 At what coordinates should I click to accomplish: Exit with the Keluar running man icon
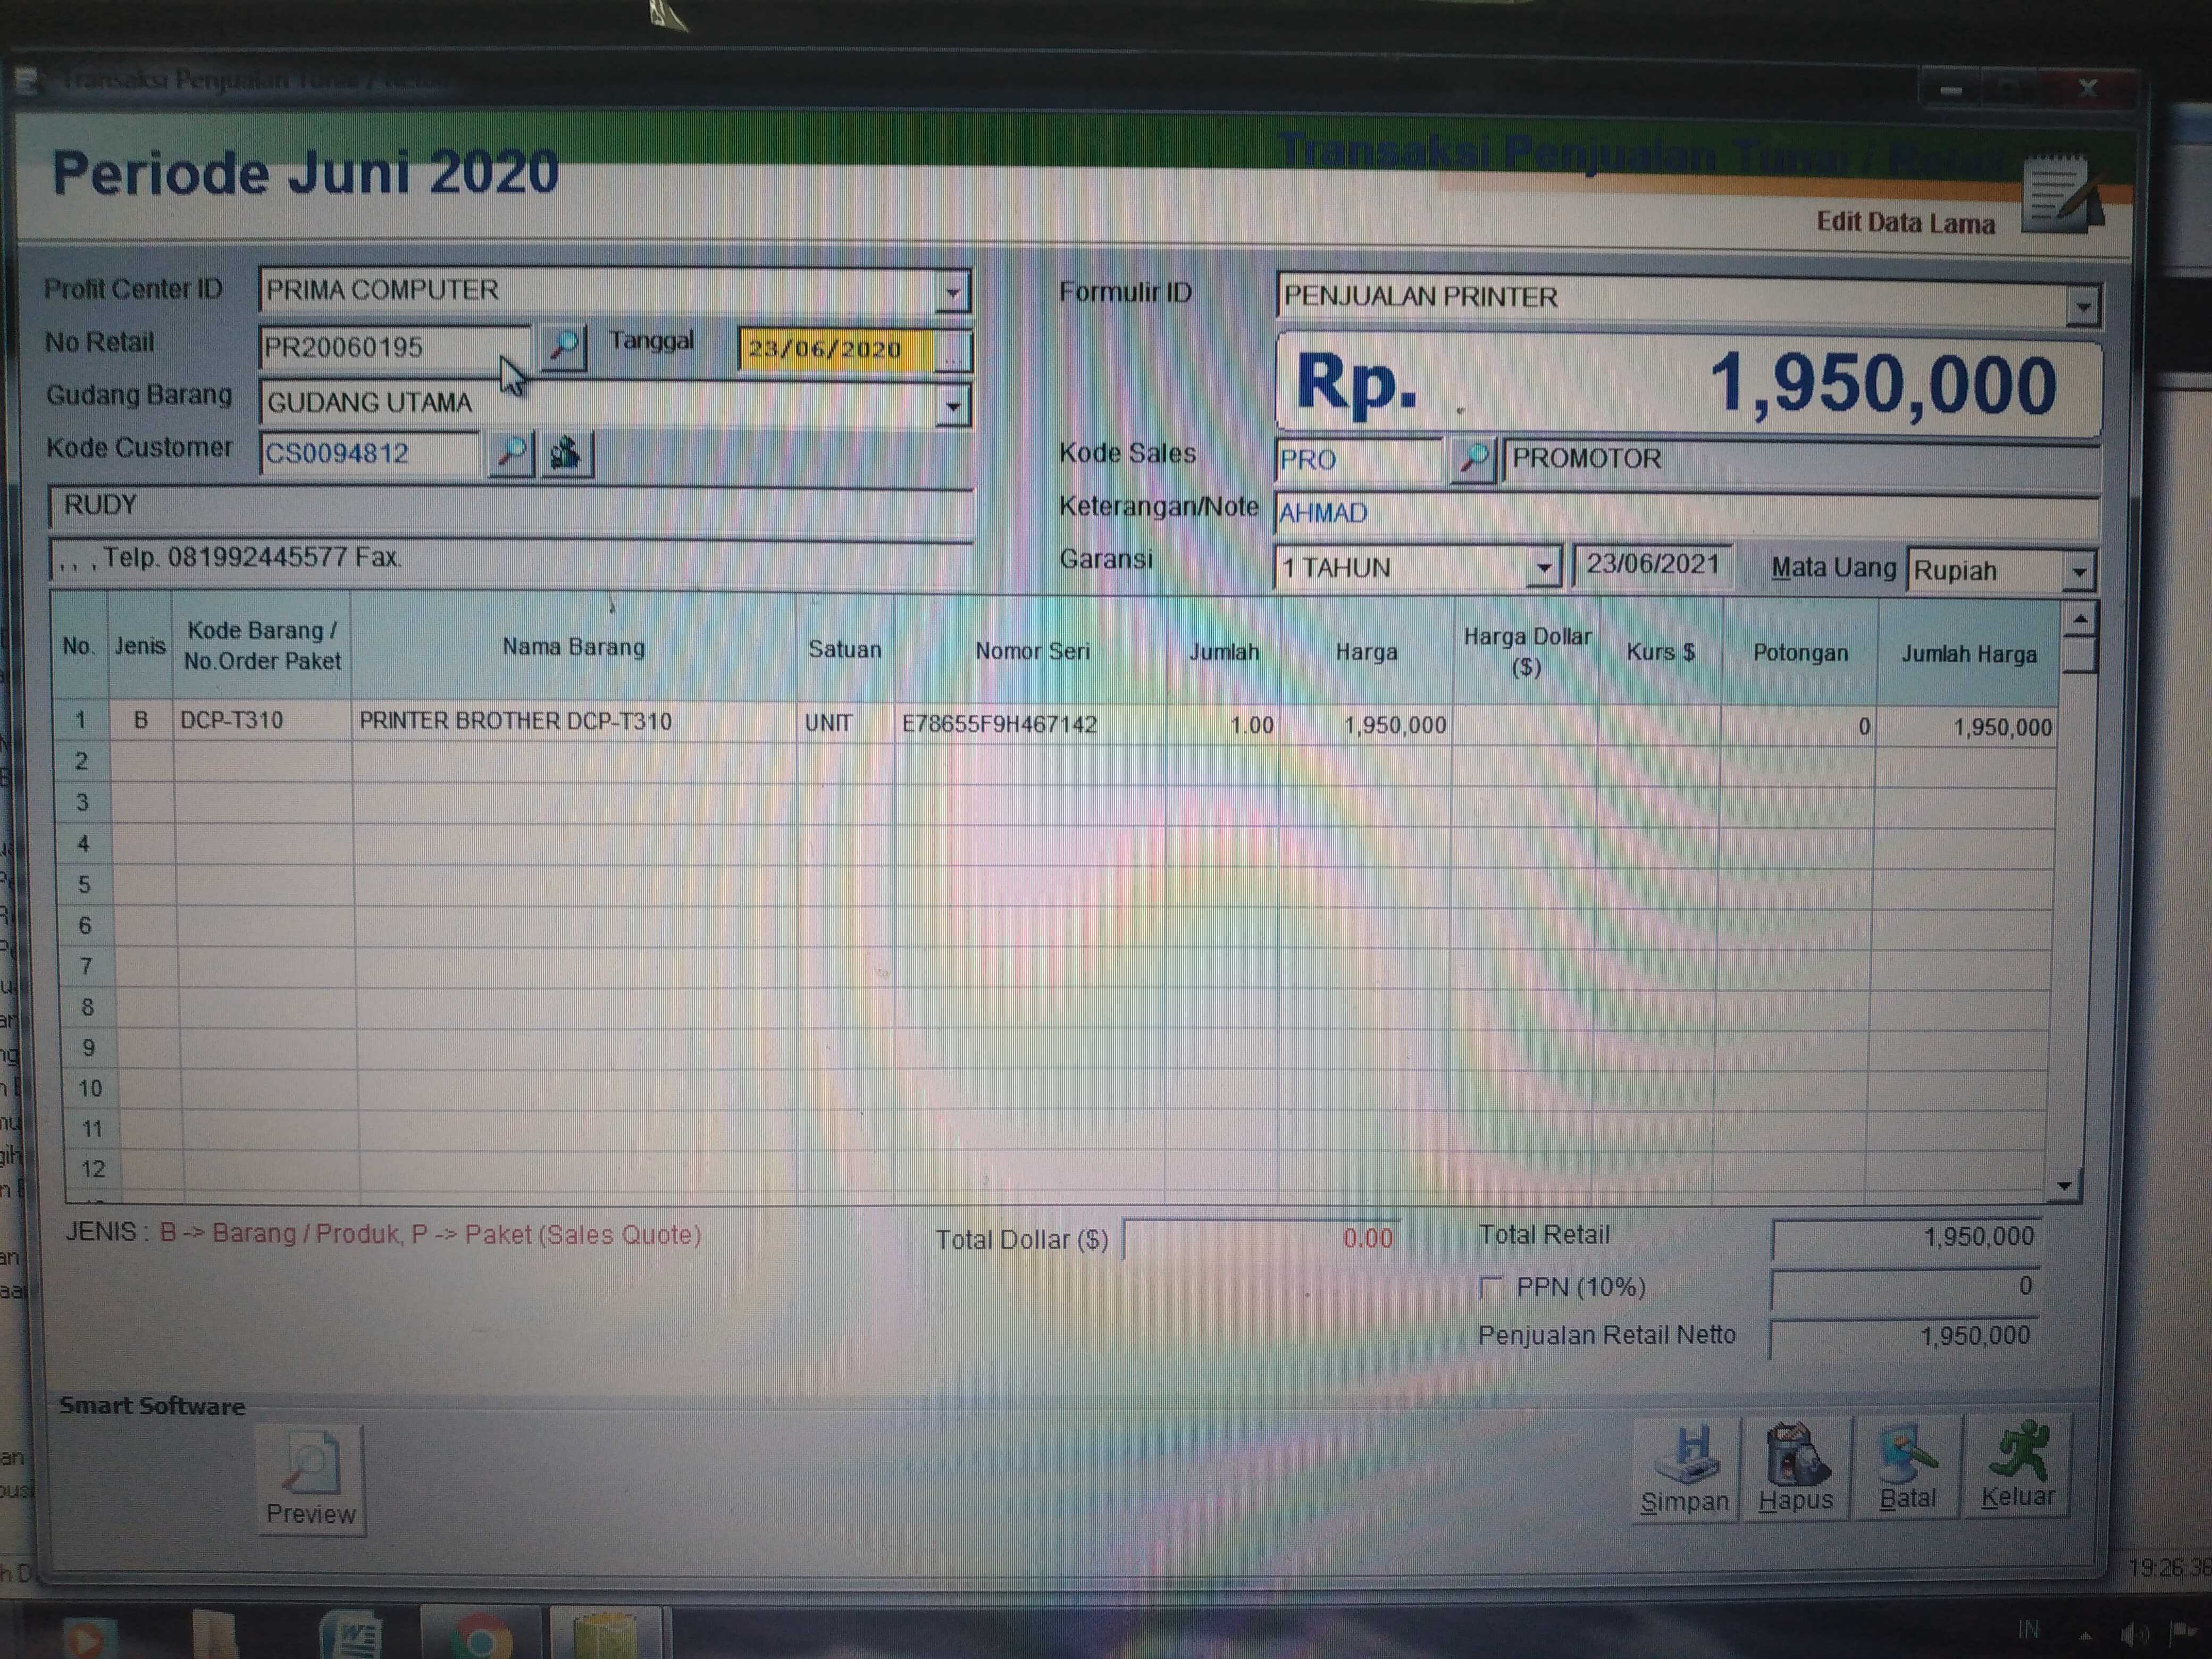(2017, 1465)
